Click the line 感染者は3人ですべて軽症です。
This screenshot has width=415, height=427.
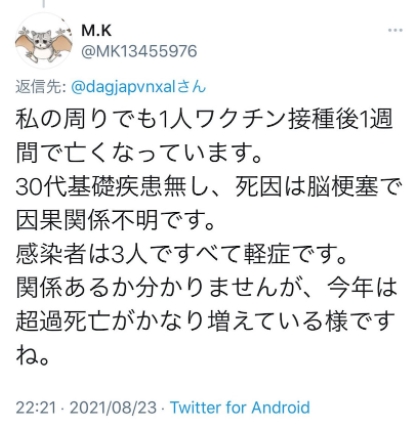click(x=182, y=254)
